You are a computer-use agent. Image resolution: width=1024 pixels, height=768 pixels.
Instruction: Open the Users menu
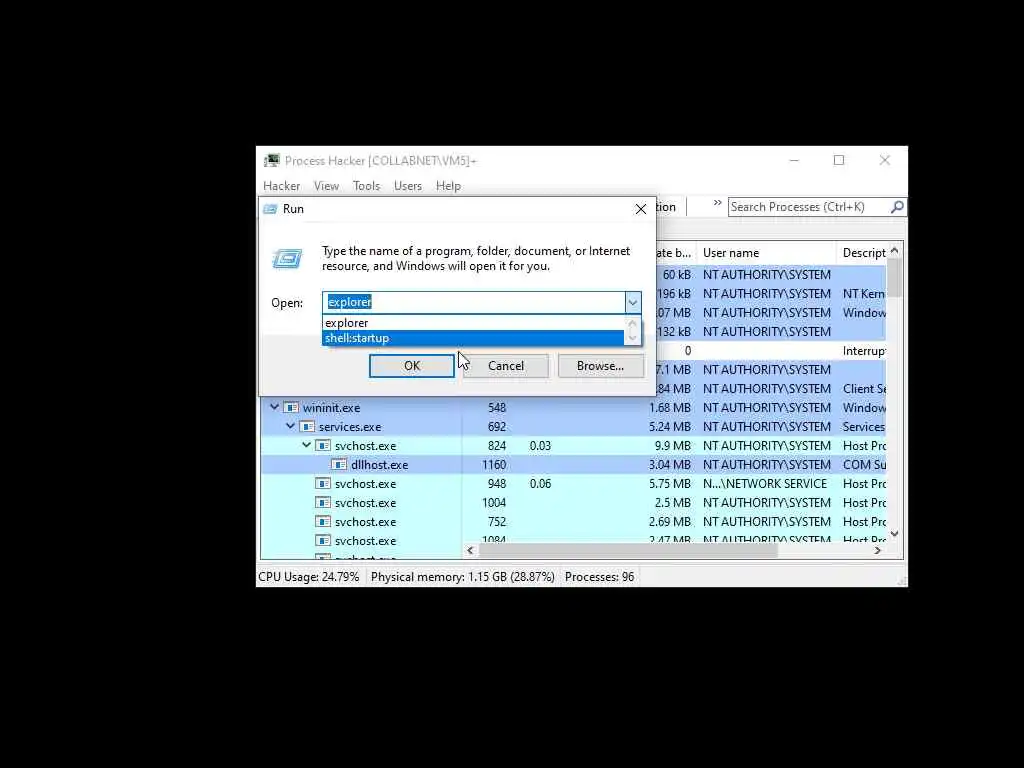pyautogui.click(x=408, y=186)
